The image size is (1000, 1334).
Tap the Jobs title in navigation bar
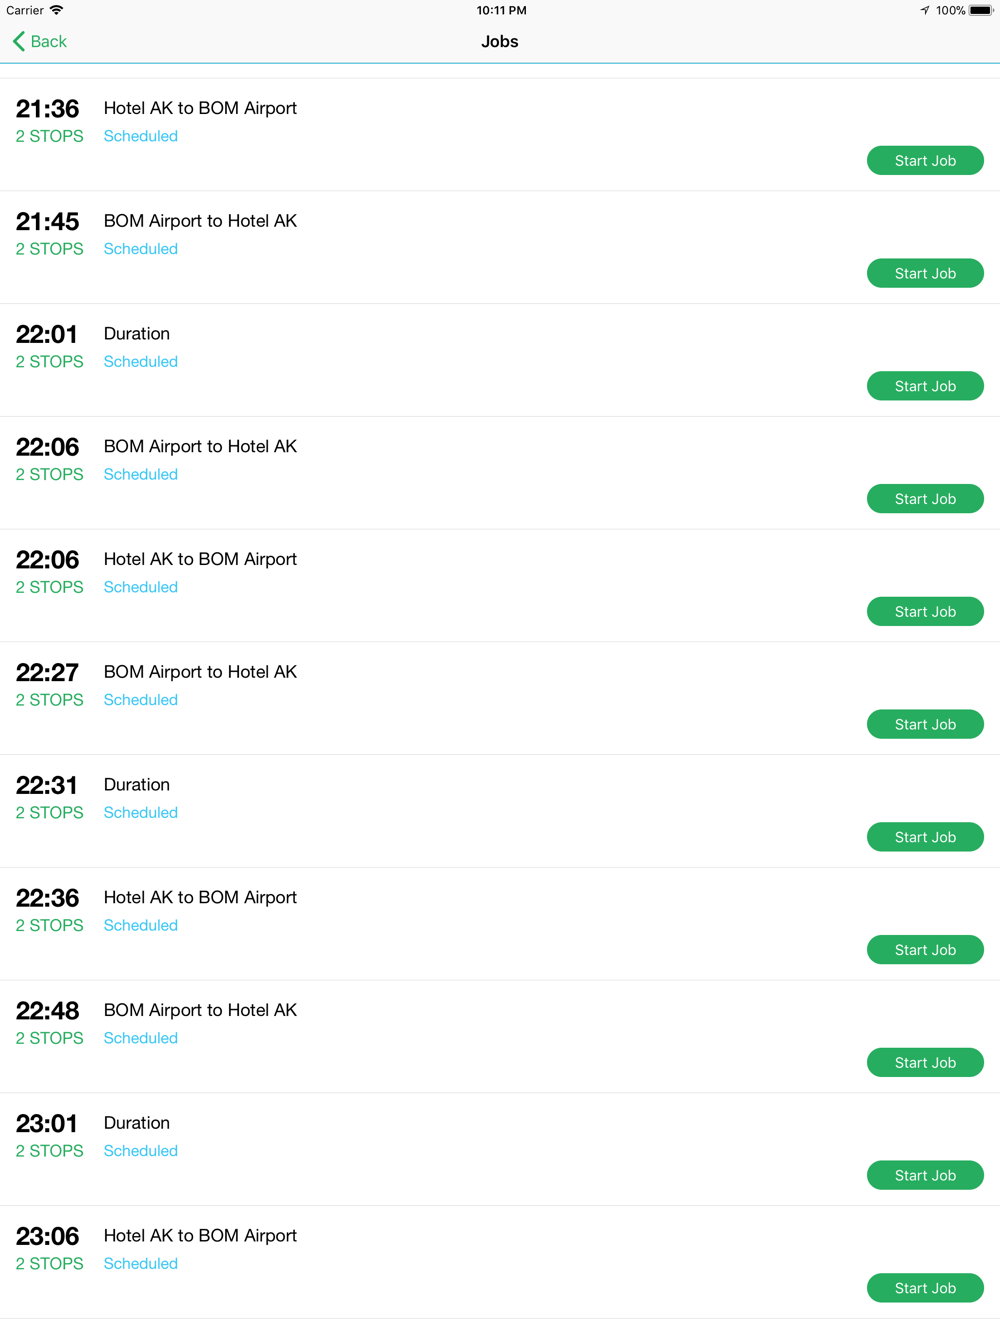pyautogui.click(x=500, y=41)
